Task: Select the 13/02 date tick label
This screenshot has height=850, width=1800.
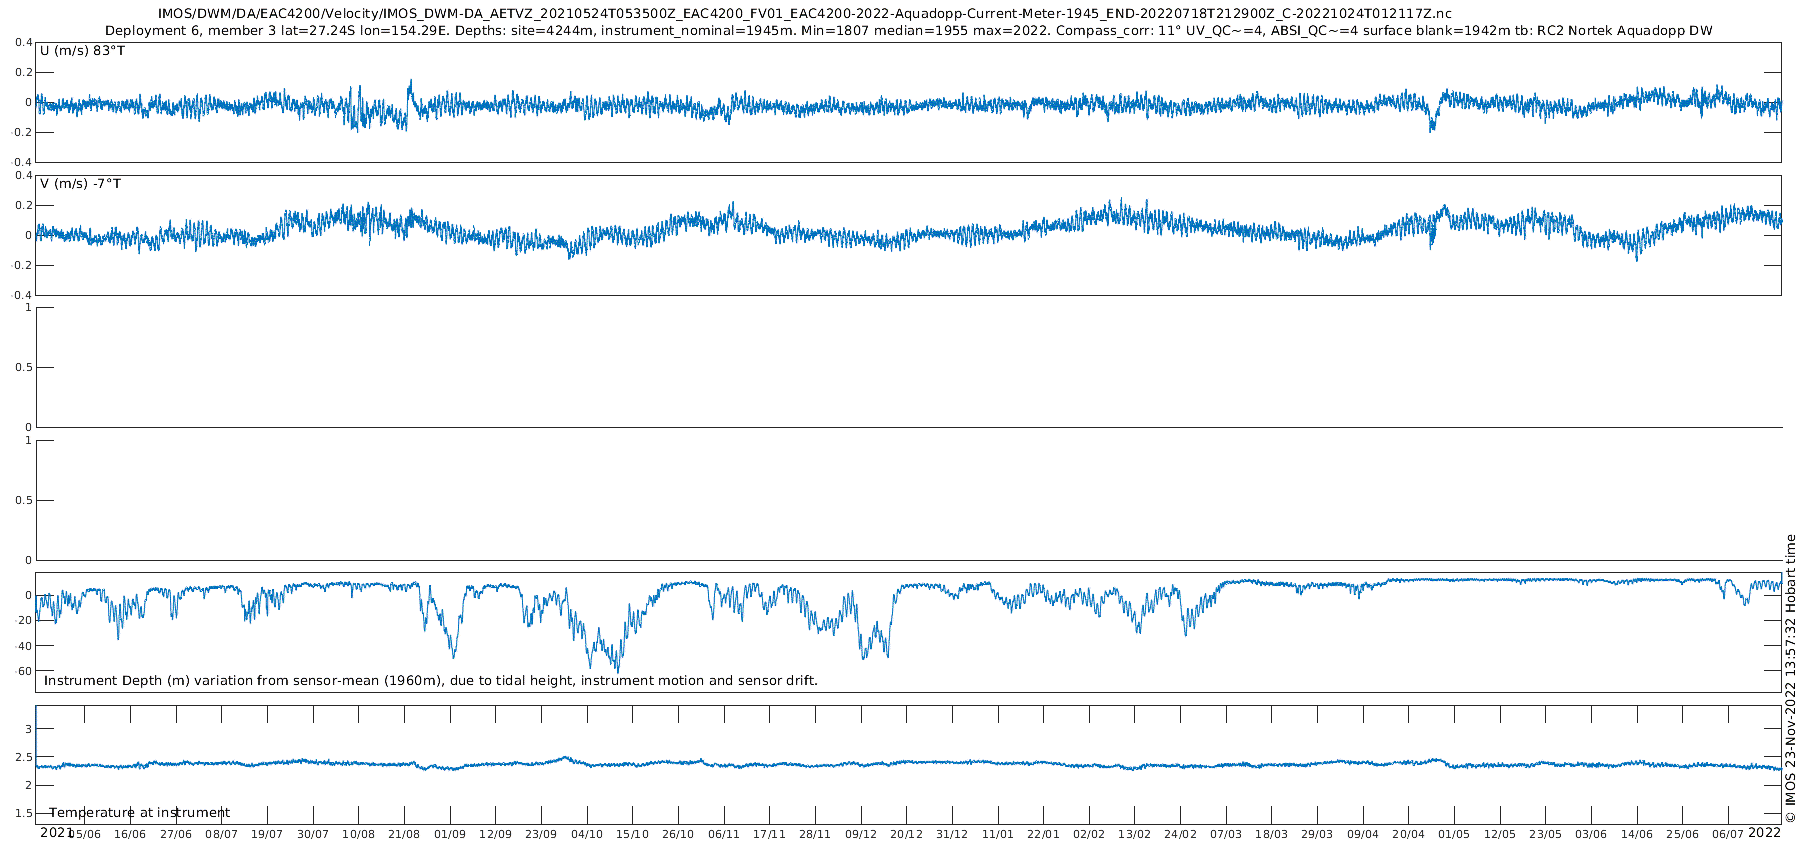Action: coord(1135,834)
